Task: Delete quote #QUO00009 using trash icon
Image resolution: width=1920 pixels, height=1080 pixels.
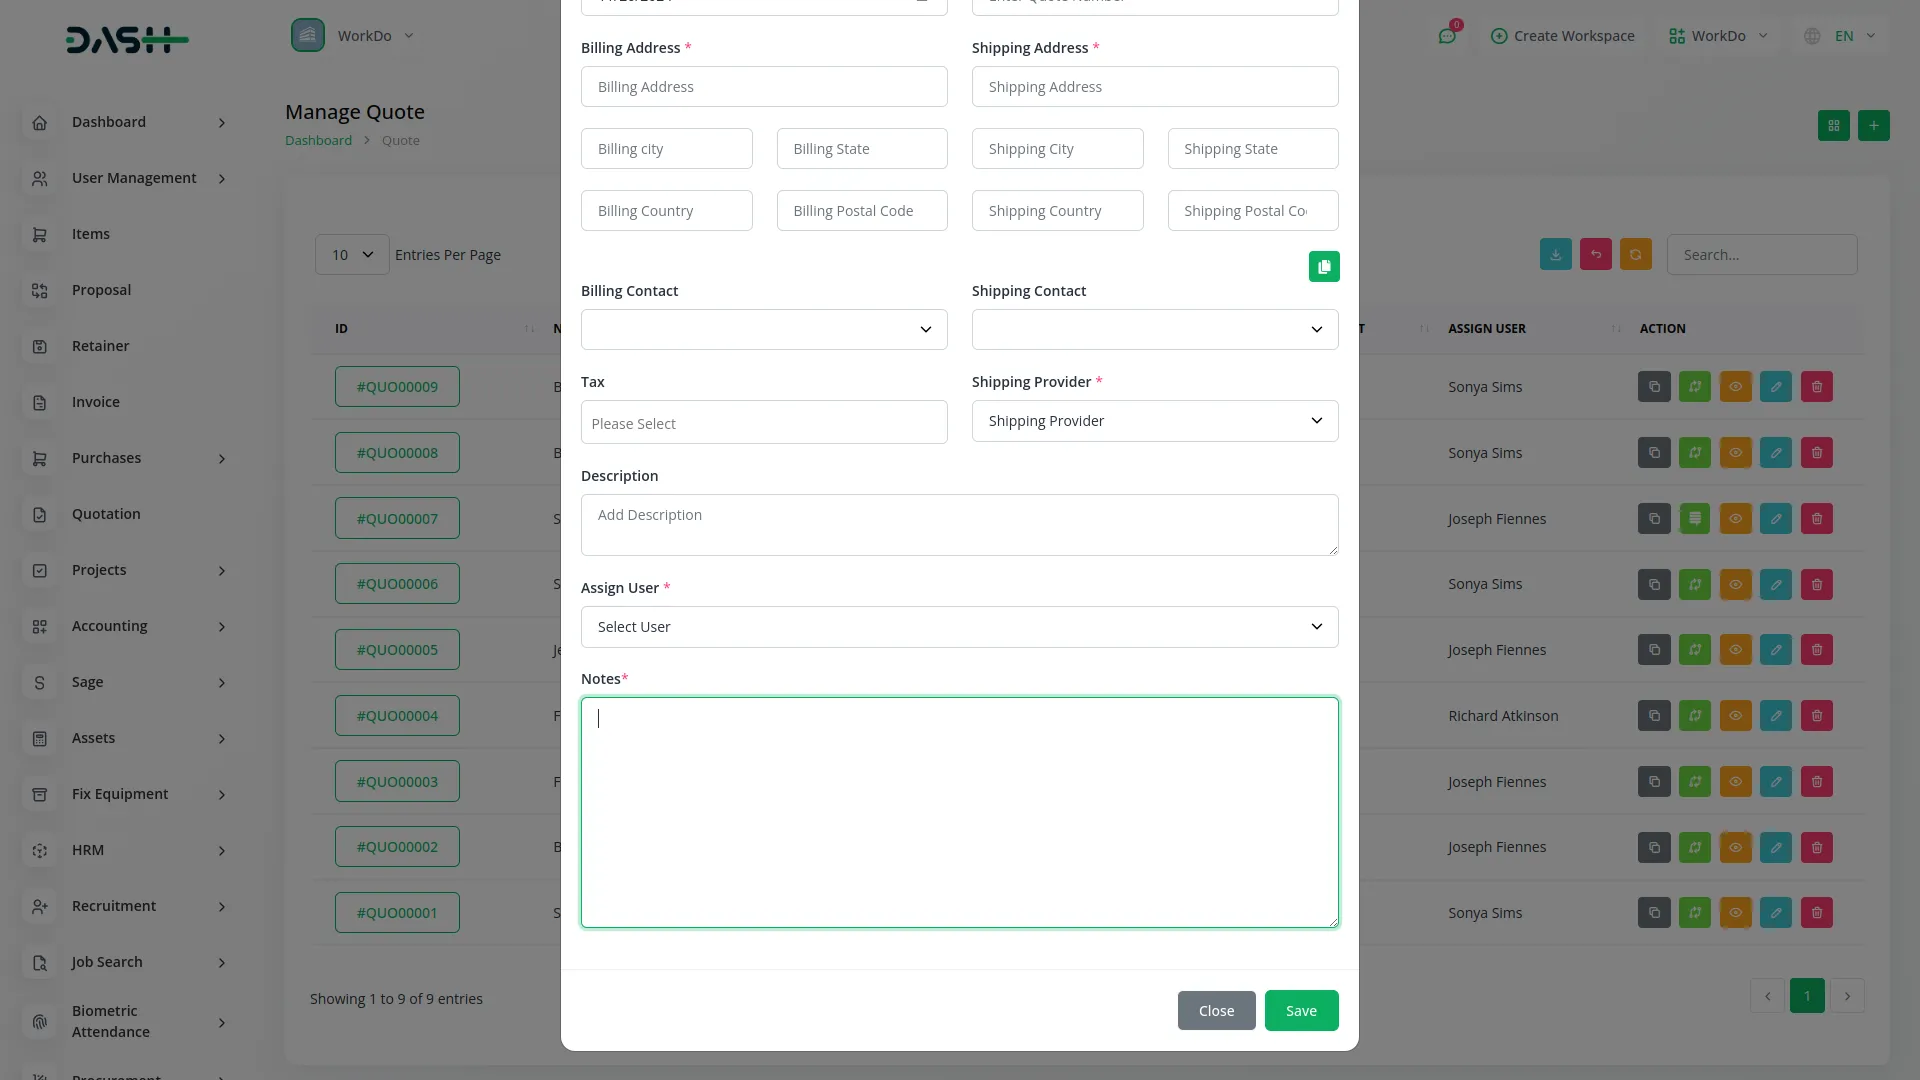Action: pos(1817,387)
